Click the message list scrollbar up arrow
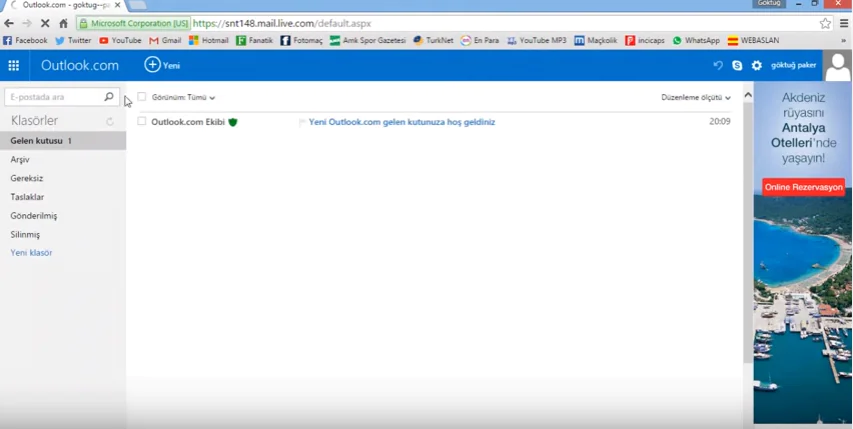The width and height of the screenshot is (853, 429). coord(748,95)
